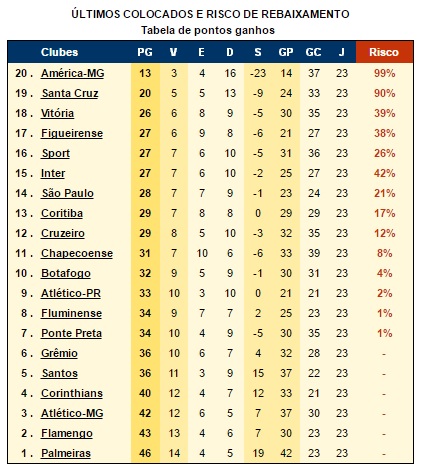Click the PG column header

(145, 52)
